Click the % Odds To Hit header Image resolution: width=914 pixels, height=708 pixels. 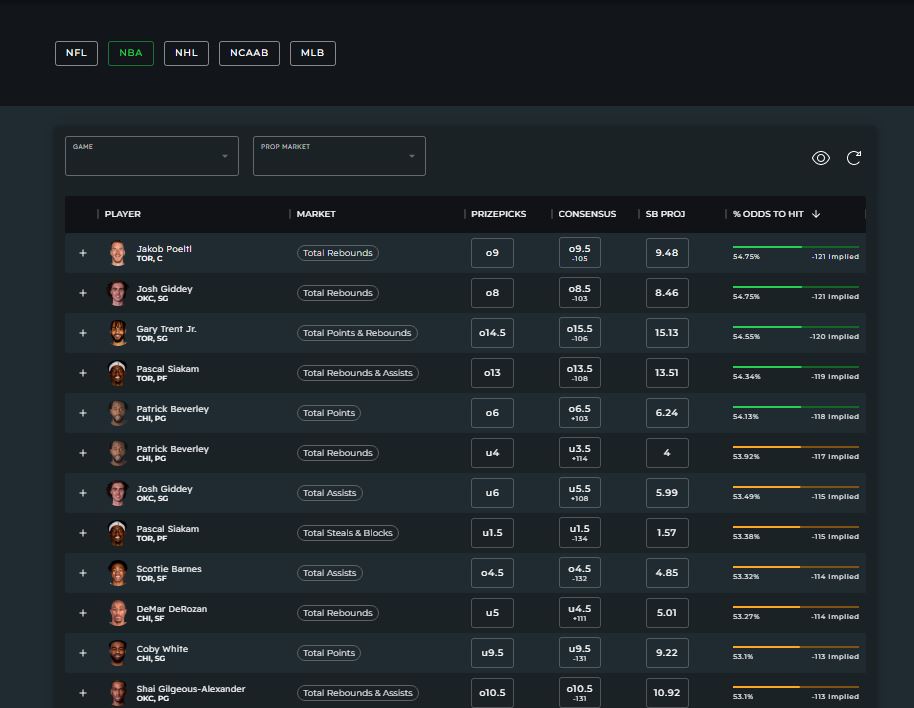pyautogui.click(x=768, y=214)
